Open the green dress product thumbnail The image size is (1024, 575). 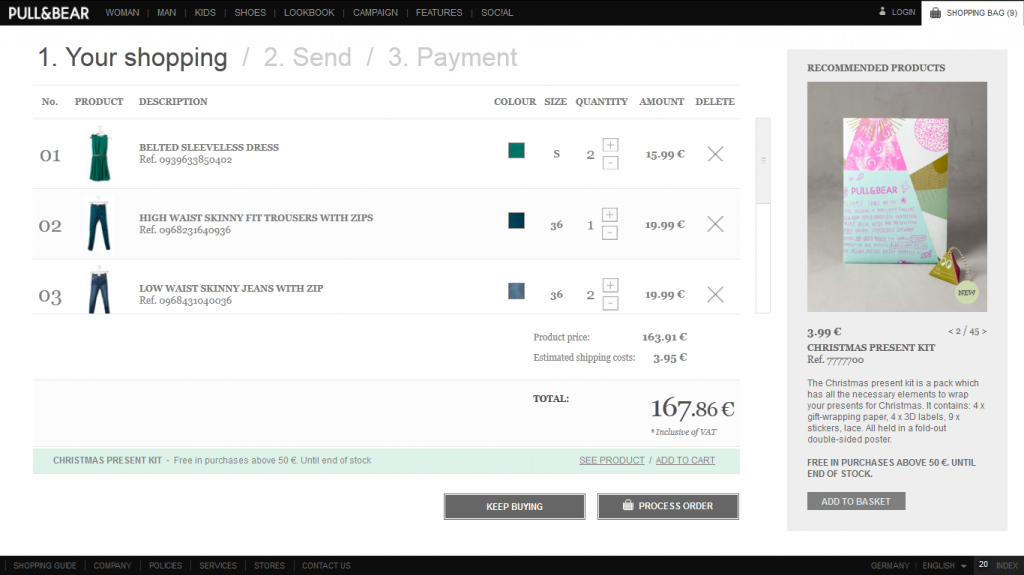coord(99,155)
